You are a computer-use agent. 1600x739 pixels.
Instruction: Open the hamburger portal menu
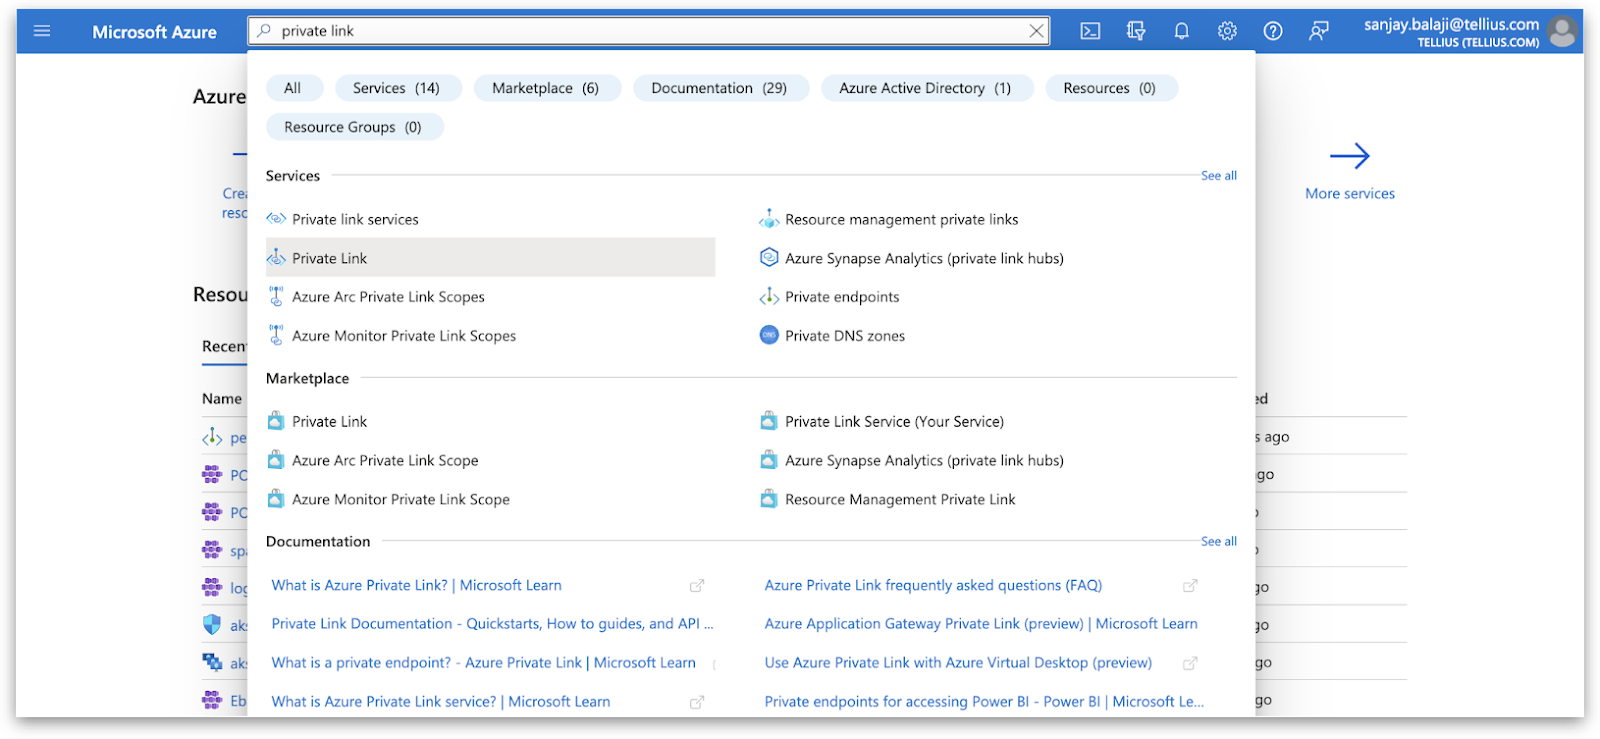pos(42,31)
